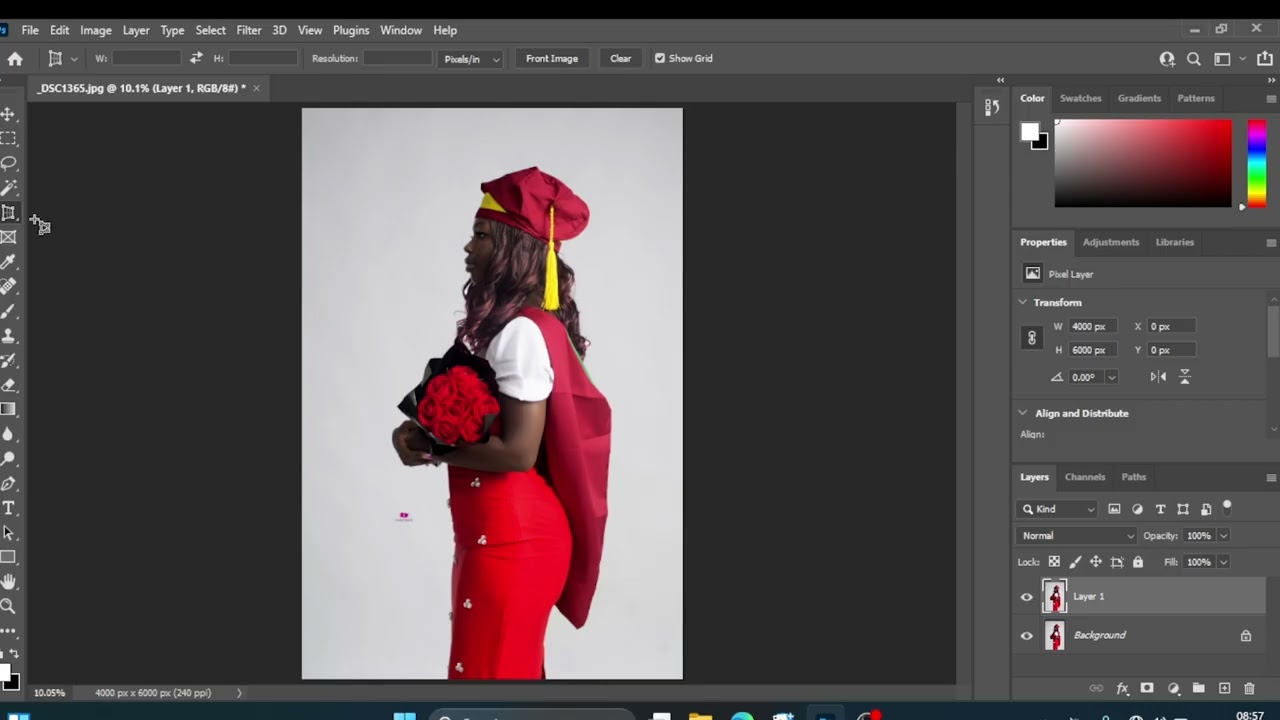
Task: Switch to the Adjustments tab
Action: (1111, 242)
